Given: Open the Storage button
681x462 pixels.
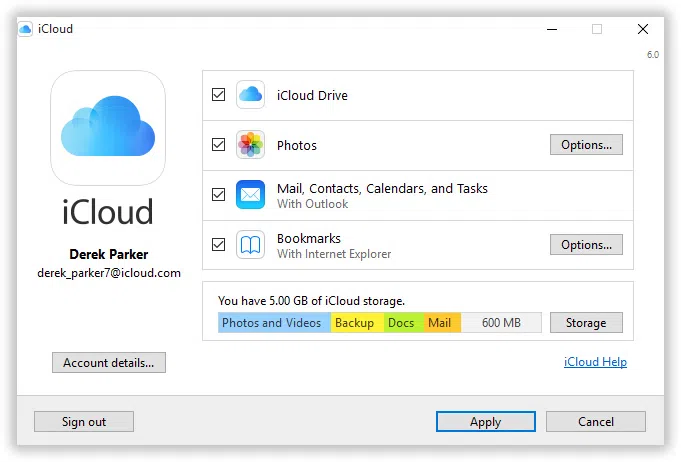Looking at the screenshot, I should (x=586, y=323).
